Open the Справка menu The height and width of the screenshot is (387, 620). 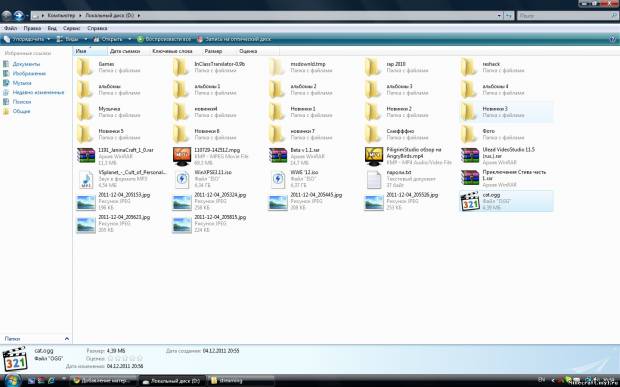97,28
